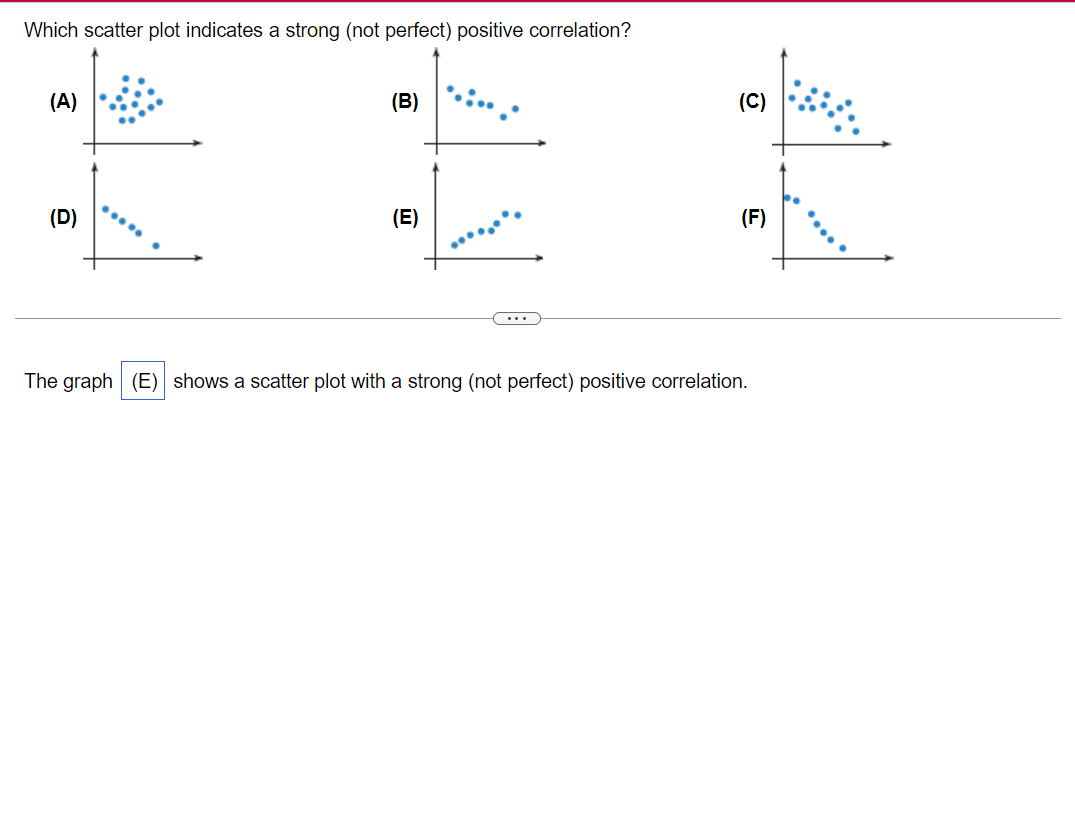Screen dimensions: 1075x820
Task: Select scatter plot (B)
Action: pyautogui.click(x=485, y=100)
